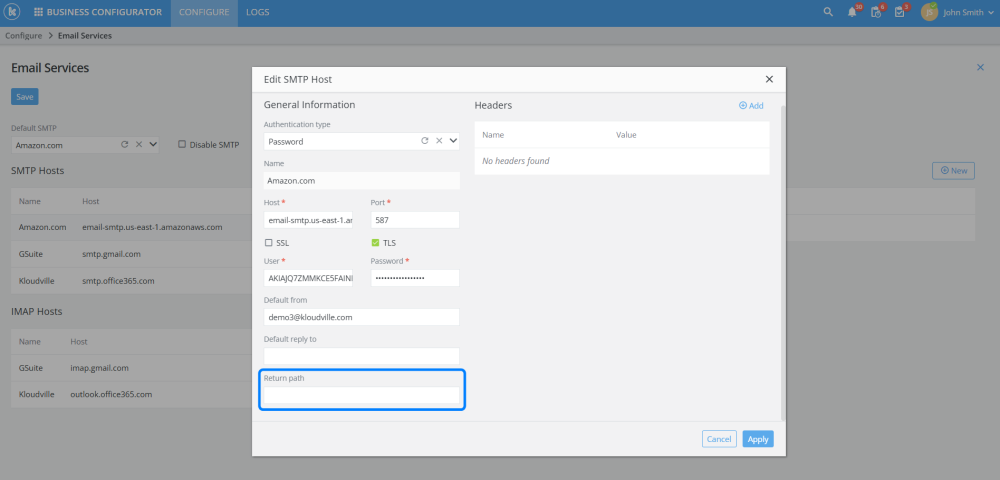Image resolution: width=1000 pixels, height=480 pixels.
Task: Click the Password input field
Action: pyautogui.click(x=415, y=278)
